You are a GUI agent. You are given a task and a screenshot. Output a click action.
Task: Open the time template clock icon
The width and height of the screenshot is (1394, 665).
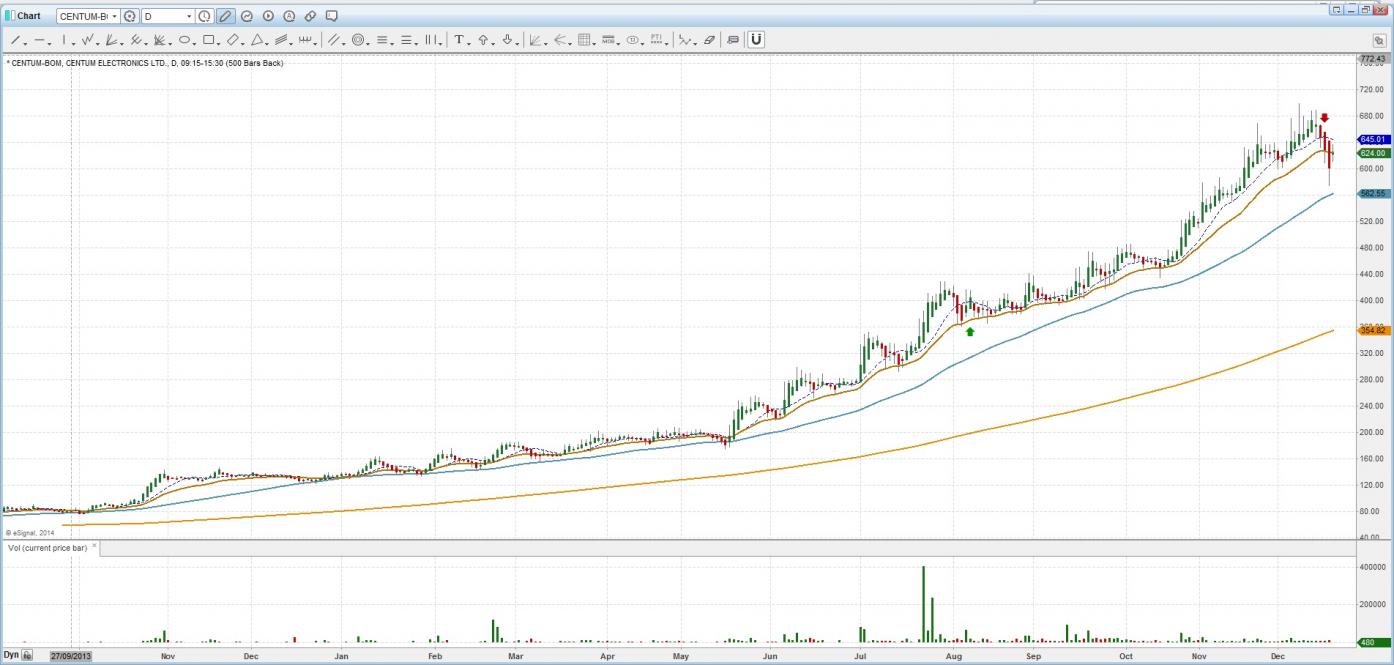pyautogui.click(x=205, y=16)
